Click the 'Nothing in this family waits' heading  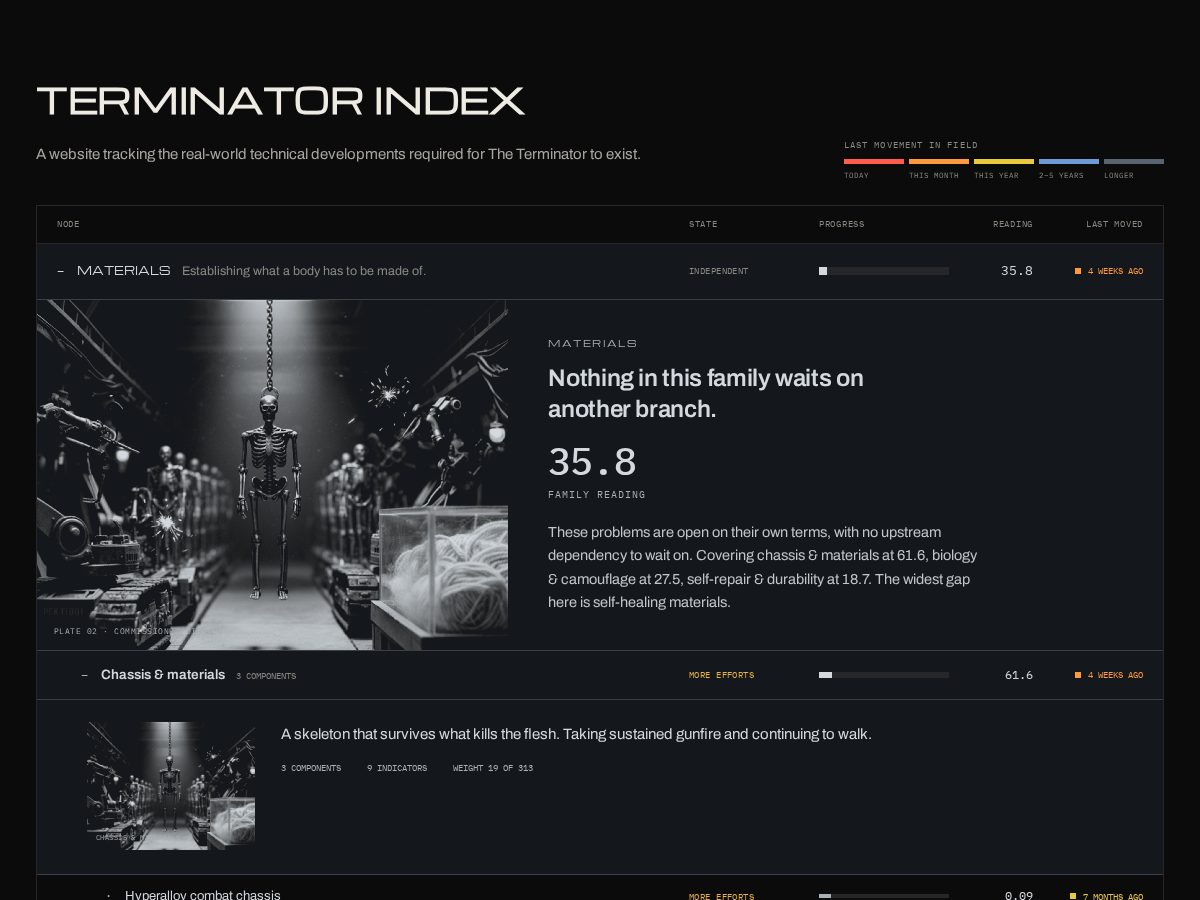click(x=706, y=393)
